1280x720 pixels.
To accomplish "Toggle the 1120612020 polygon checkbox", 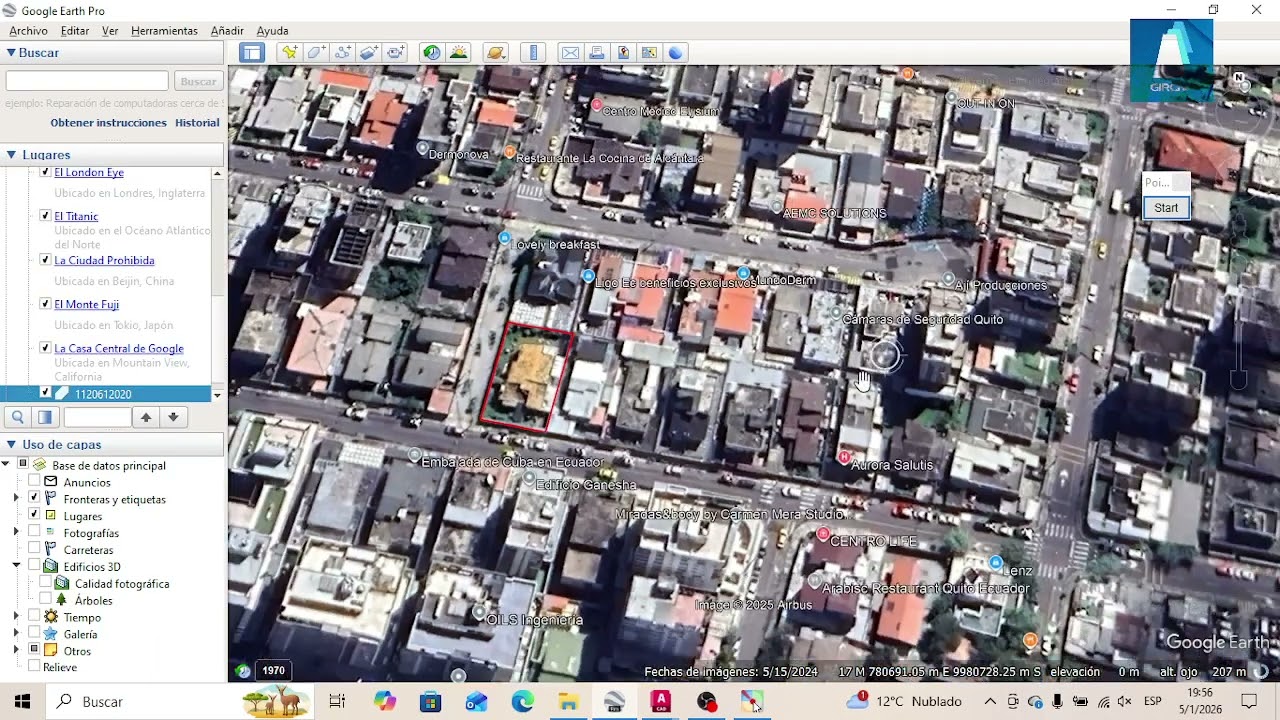I will tap(45, 393).
